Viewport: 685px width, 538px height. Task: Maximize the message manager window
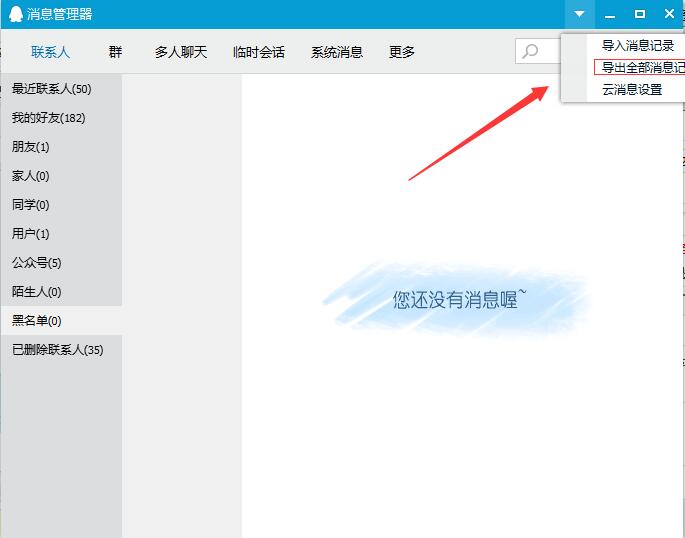640,14
